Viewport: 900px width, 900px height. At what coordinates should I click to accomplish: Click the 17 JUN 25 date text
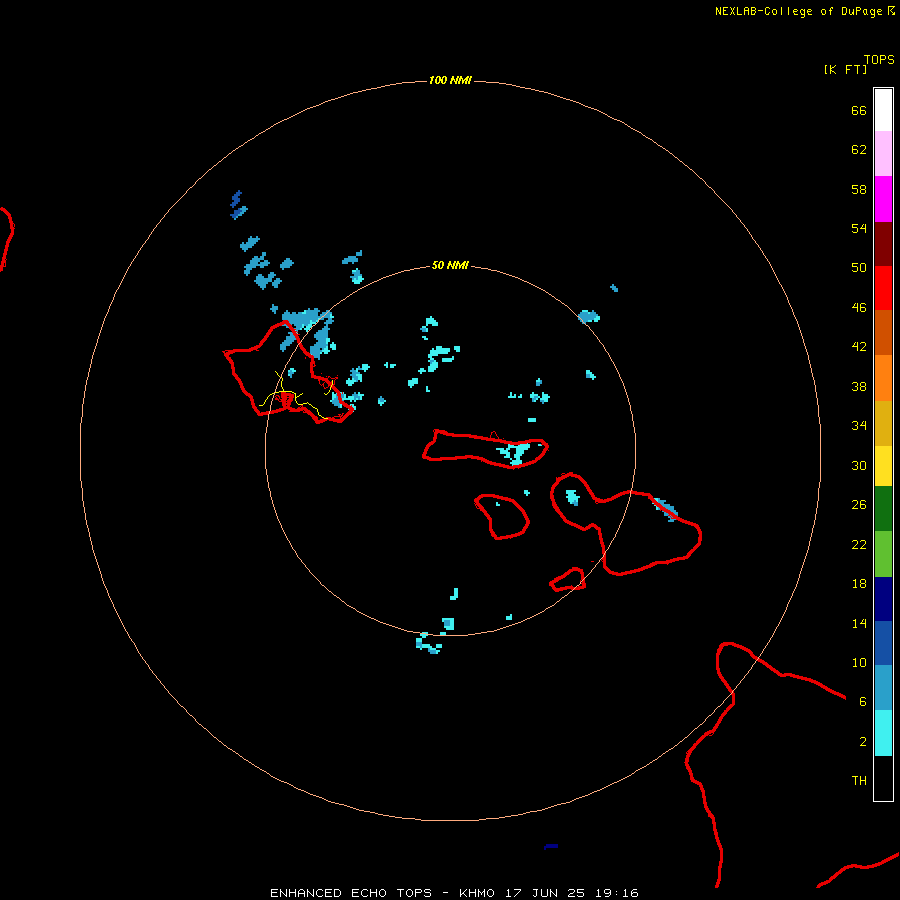click(x=545, y=893)
